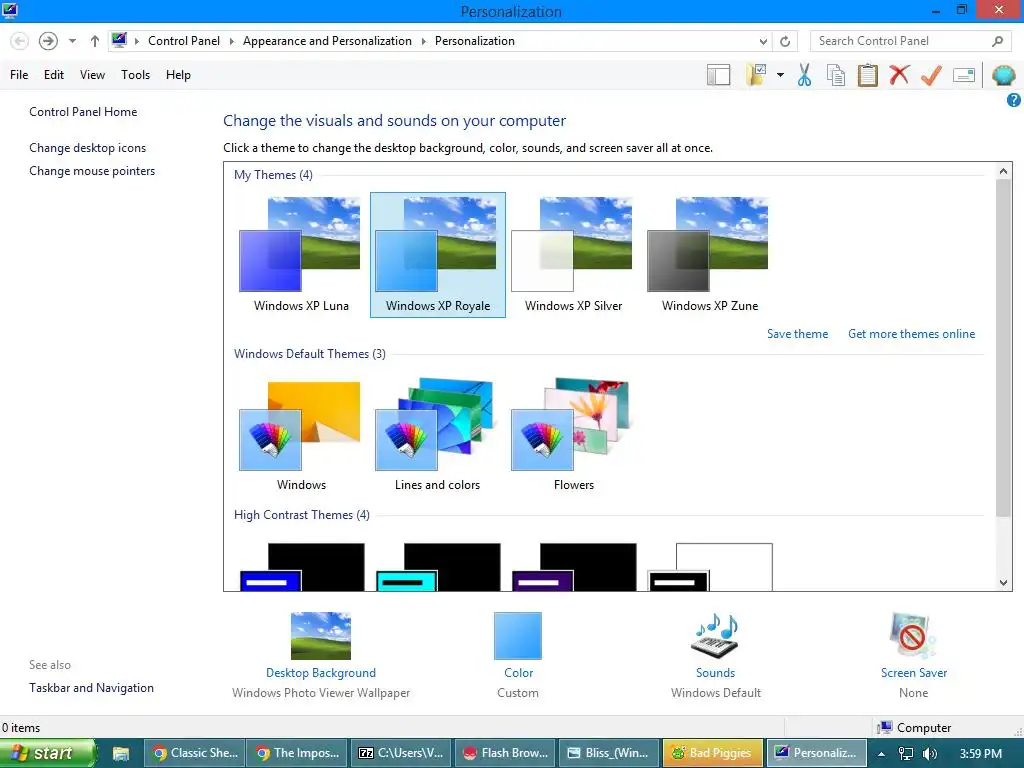Screen dimensions: 1024x768
Task: Open folder options dropdown arrow in toolbar
Action: [x=780, y=75]
